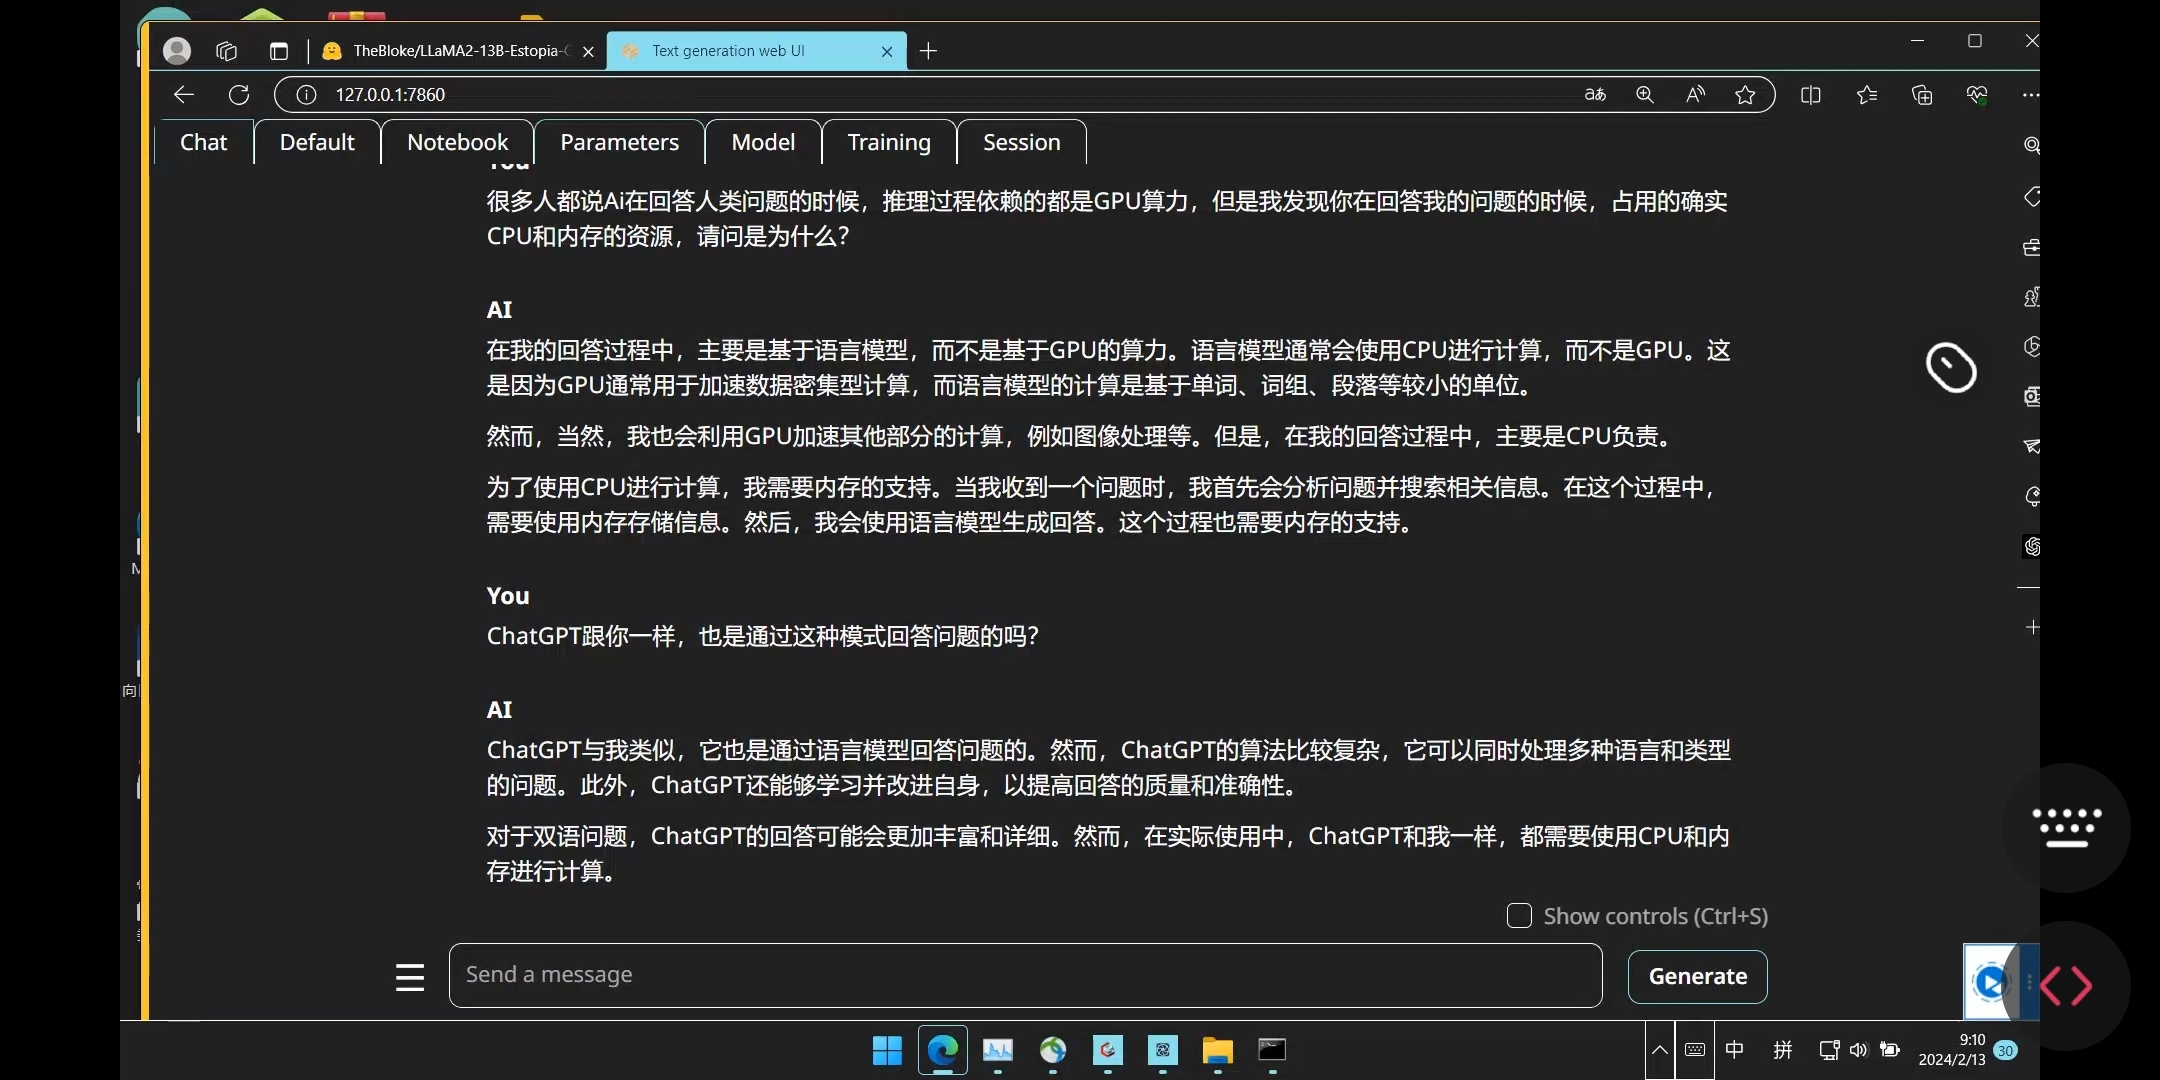Open tab actions menu button
The height and width of the screenshot is (1080, 2160).
pyautogui.click(x=279, y=51)
